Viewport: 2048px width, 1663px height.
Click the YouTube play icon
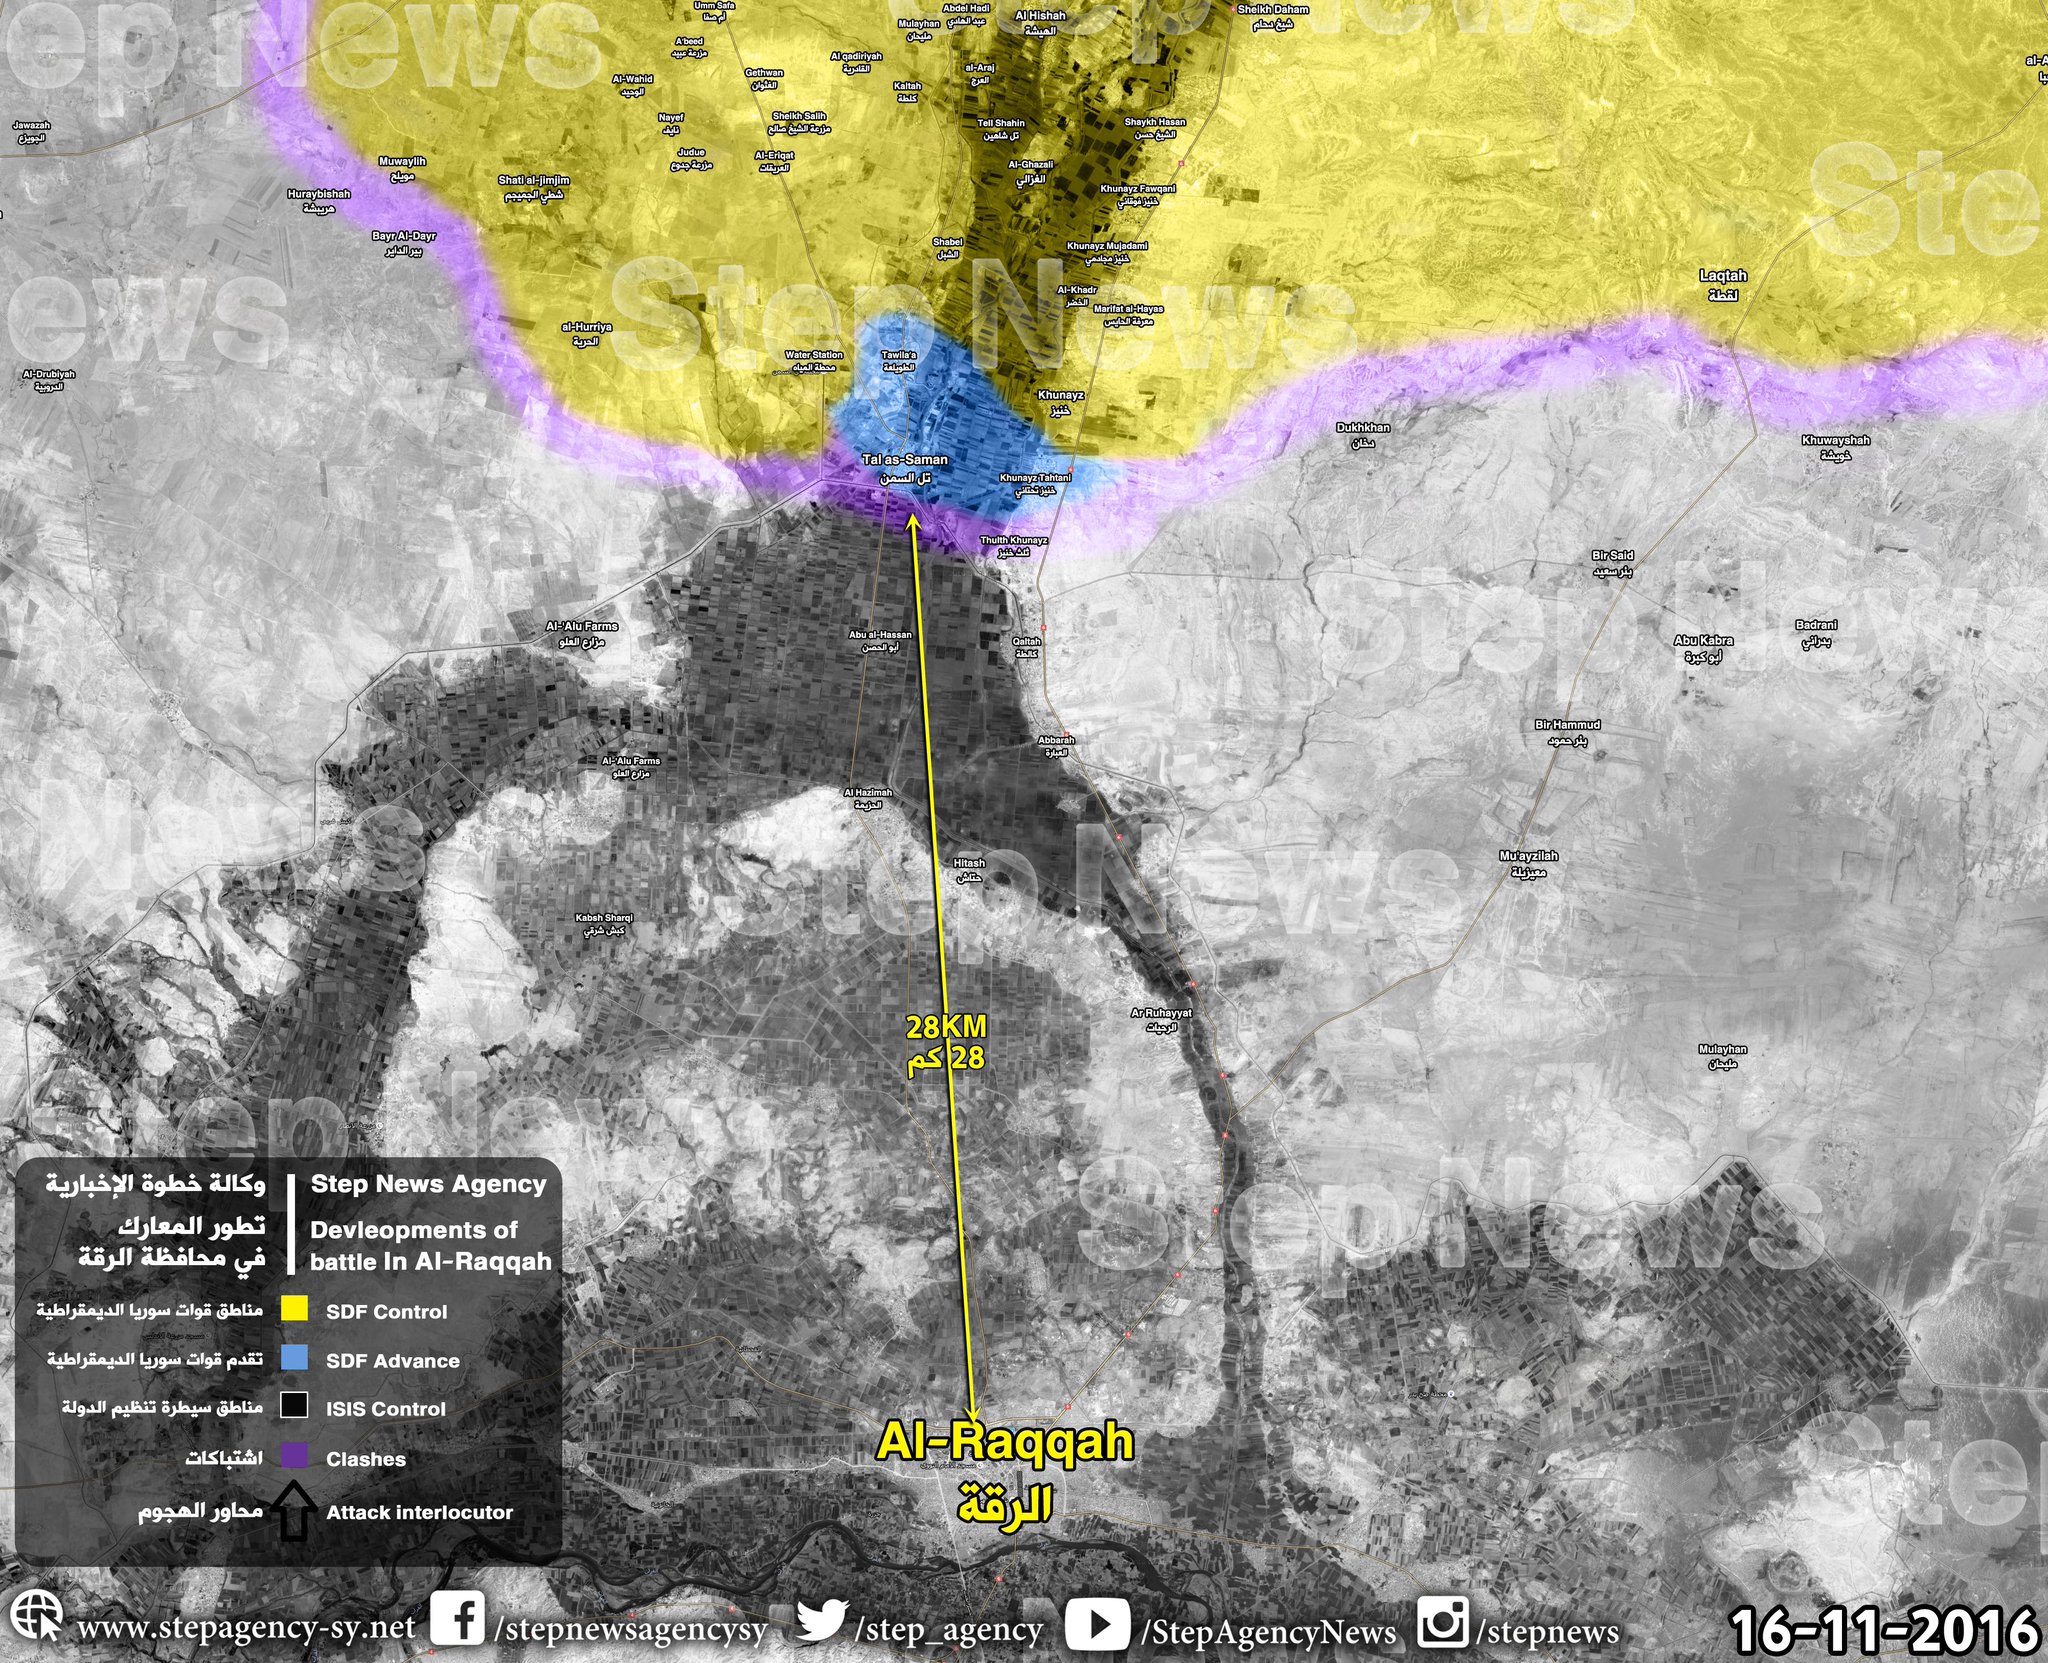point(1098,1624)
